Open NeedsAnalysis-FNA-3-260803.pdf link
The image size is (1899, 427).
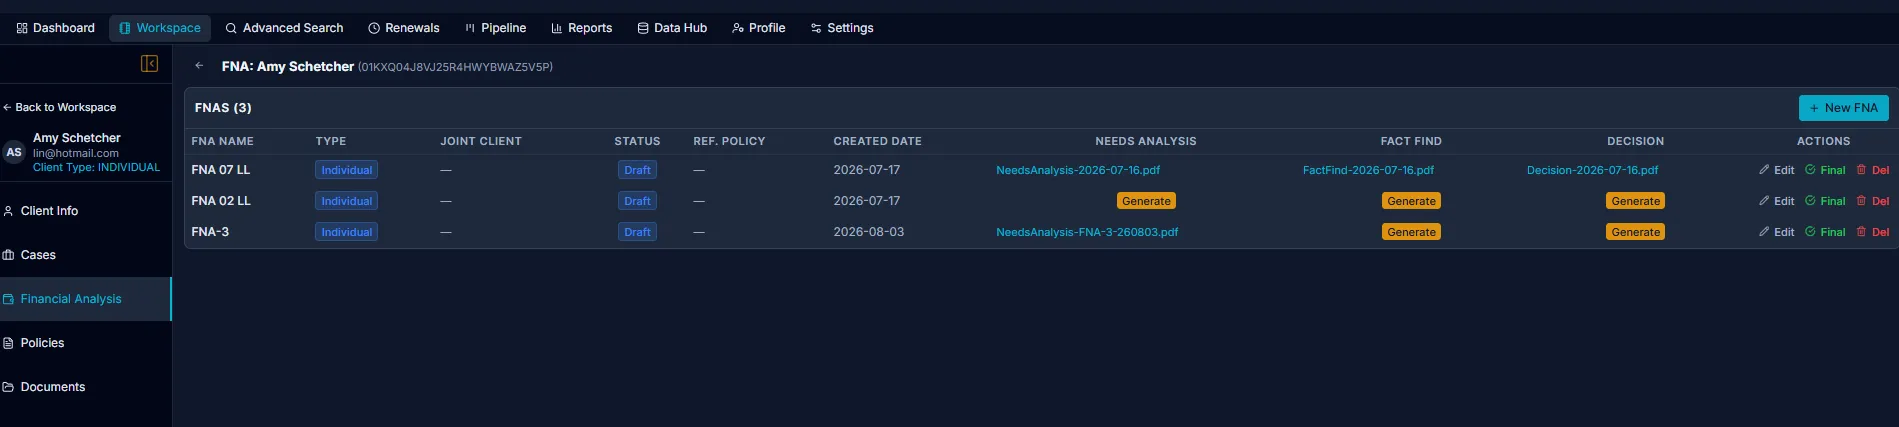coord(1087,232)
